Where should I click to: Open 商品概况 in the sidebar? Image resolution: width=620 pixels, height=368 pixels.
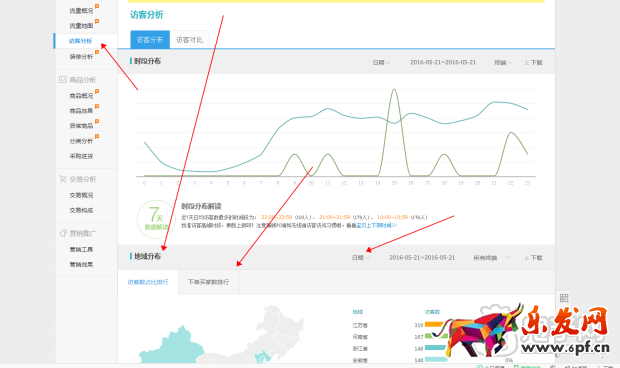(x=81, y=96)
